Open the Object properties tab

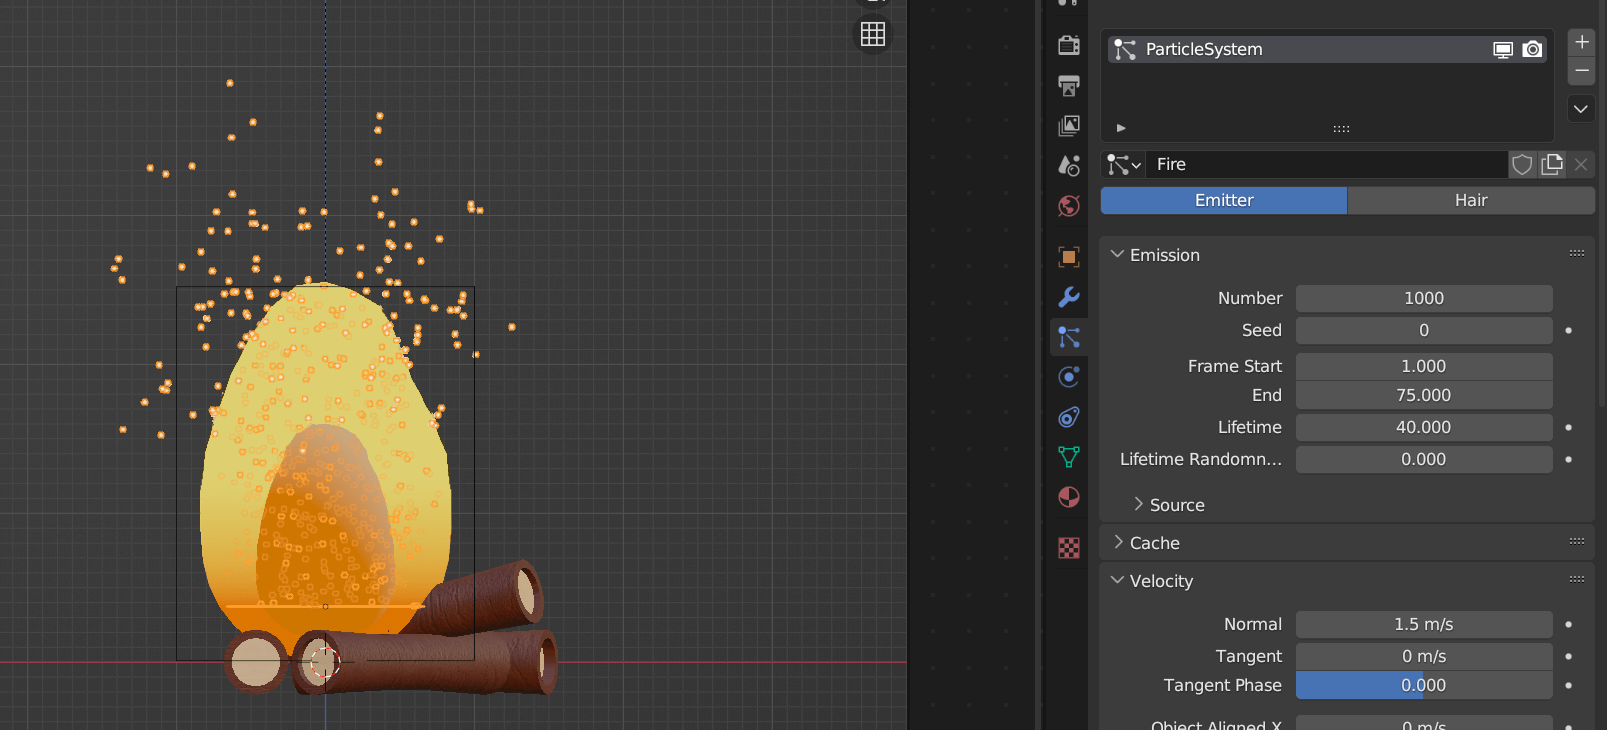click(1069, 257)
